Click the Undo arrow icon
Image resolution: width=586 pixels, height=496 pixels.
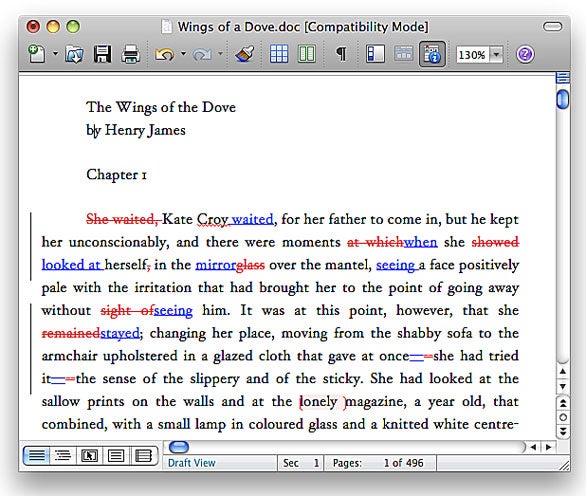164,55
